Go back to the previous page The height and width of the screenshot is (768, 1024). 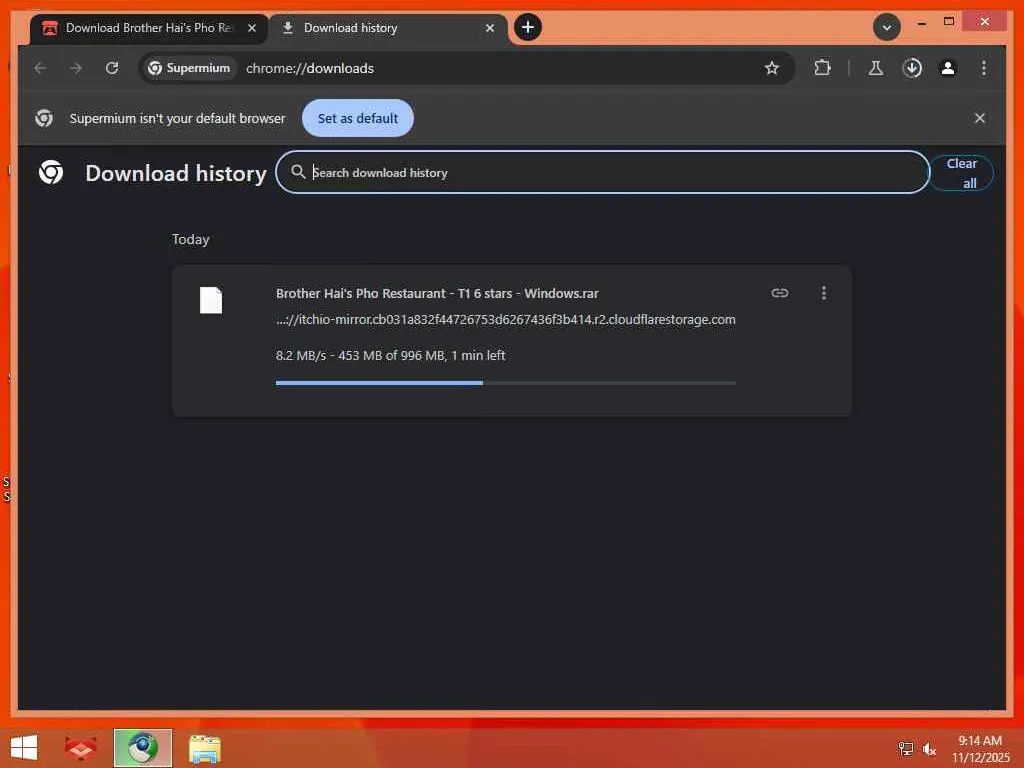click(40, 68)
